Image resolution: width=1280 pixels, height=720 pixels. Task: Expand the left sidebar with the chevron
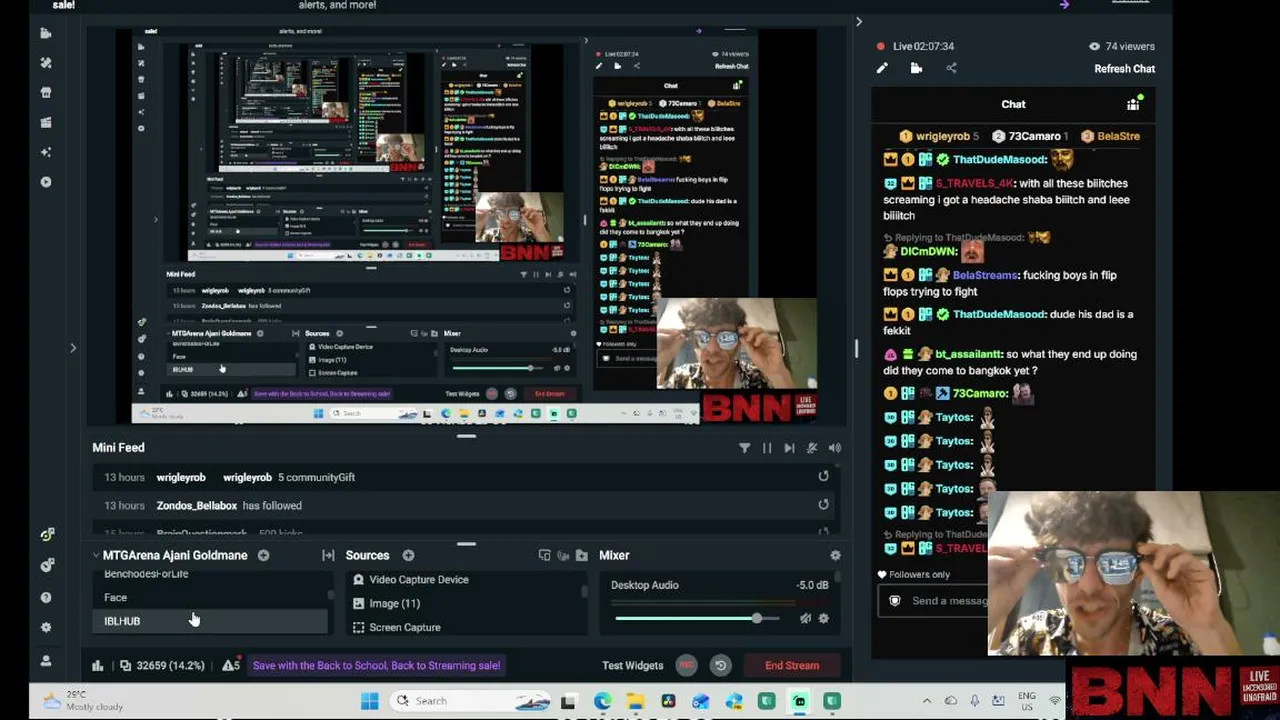[72, 348]
